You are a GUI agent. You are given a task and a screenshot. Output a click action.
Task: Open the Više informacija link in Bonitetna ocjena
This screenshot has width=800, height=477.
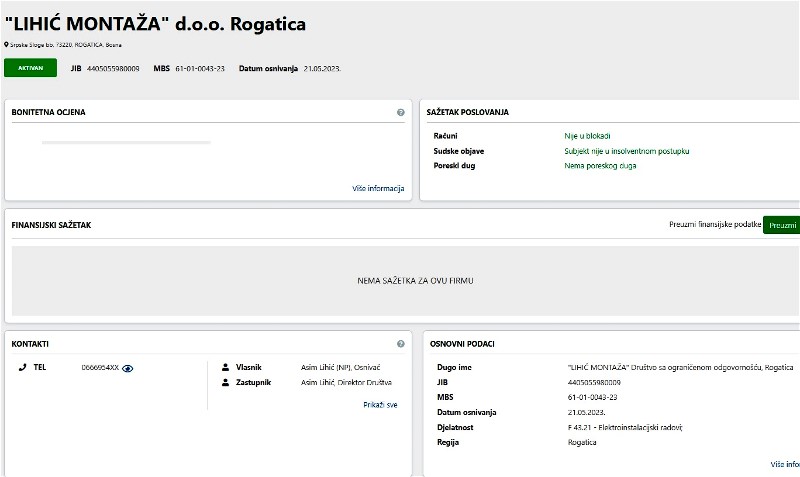click(x=378, y=188)
